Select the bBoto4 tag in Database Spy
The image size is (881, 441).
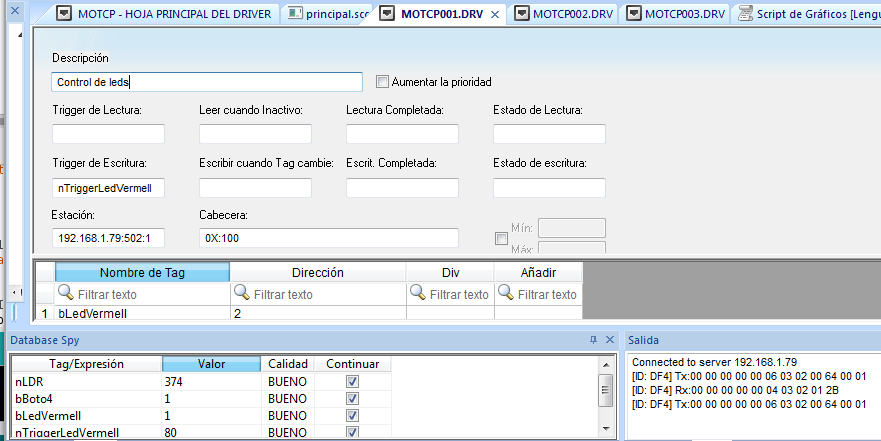(86, 398)
